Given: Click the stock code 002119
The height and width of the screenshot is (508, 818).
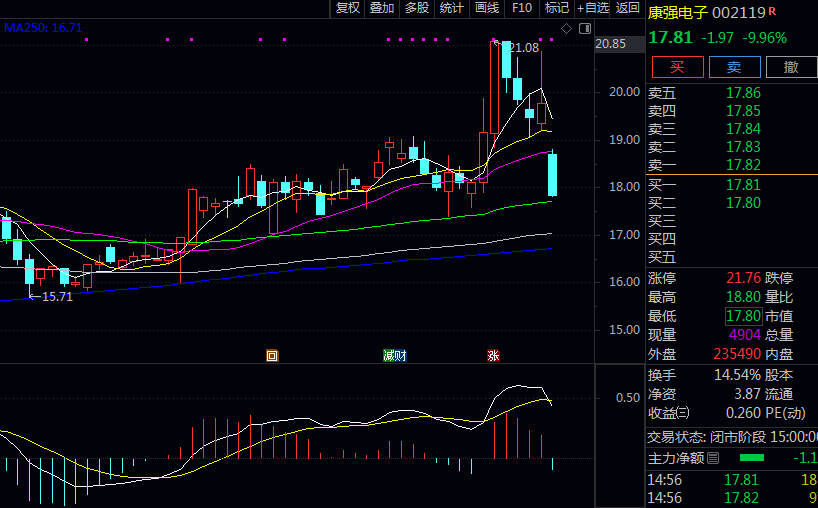Looking at the screenshot, I should click(x=739, y=13).
